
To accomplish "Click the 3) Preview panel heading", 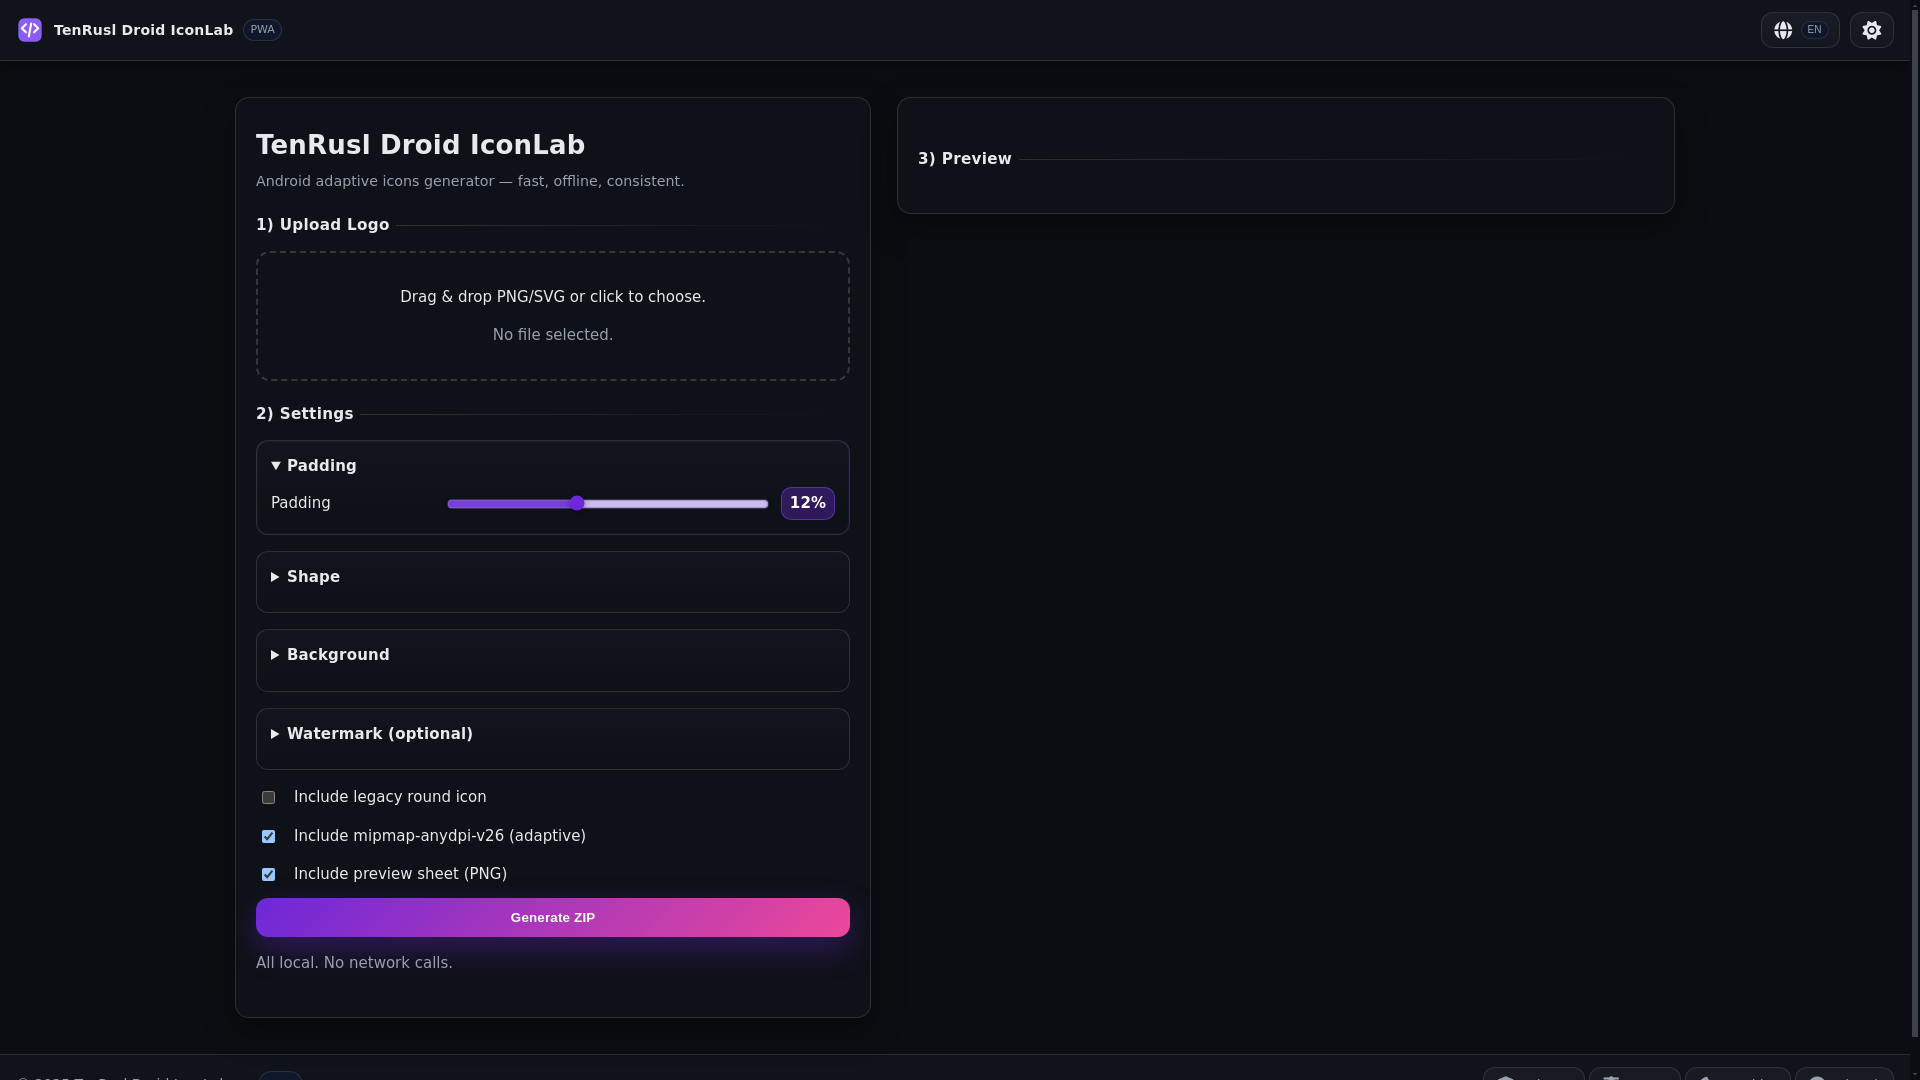I will tap(964, 159).
